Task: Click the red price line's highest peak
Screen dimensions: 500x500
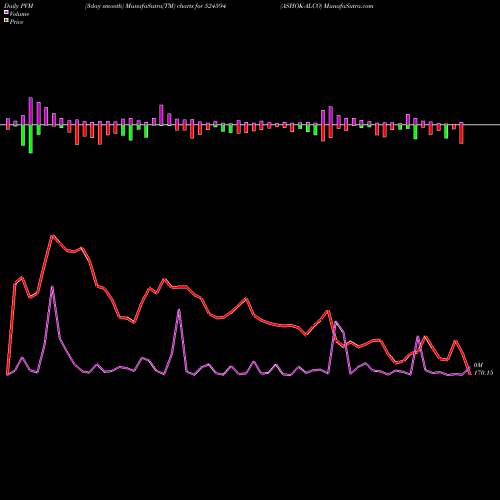Action: (x=52, y=236)
